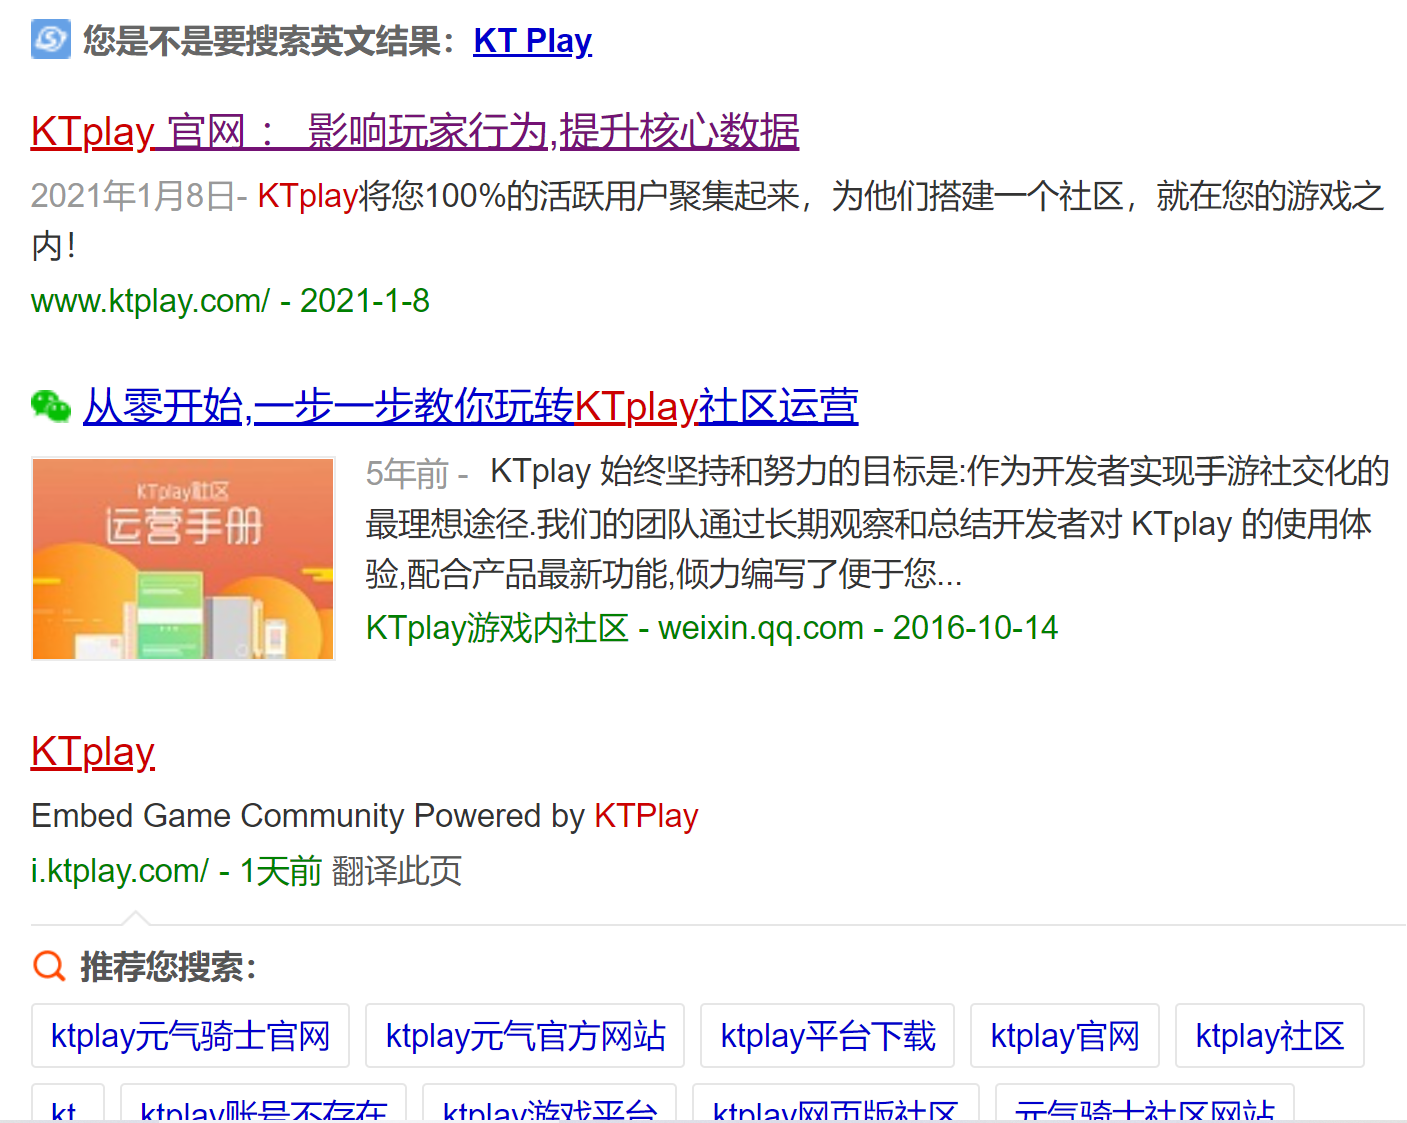Open 'KTplay 官网：影响玩家行为,提升核心数据' result
Screen dimensions: 1407x1123
point(415,131)
